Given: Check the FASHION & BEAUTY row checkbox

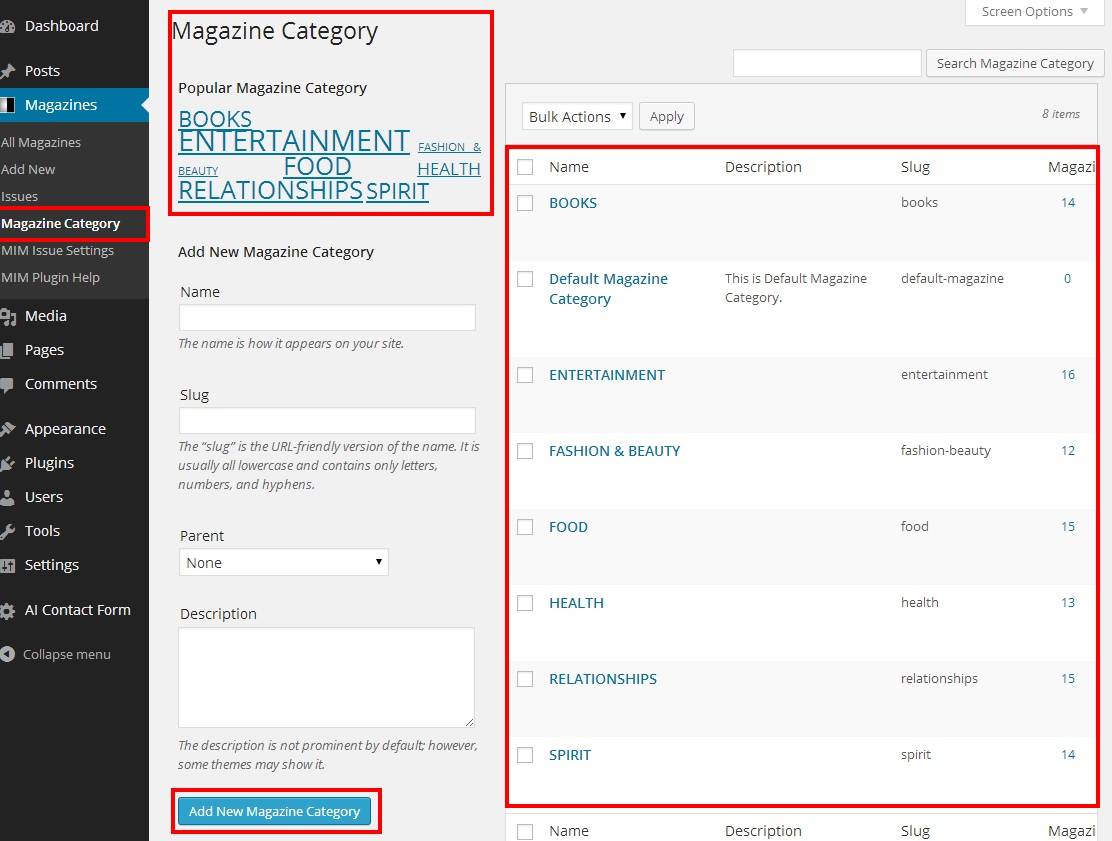Looking at the screenshot, I should [525, 451].
